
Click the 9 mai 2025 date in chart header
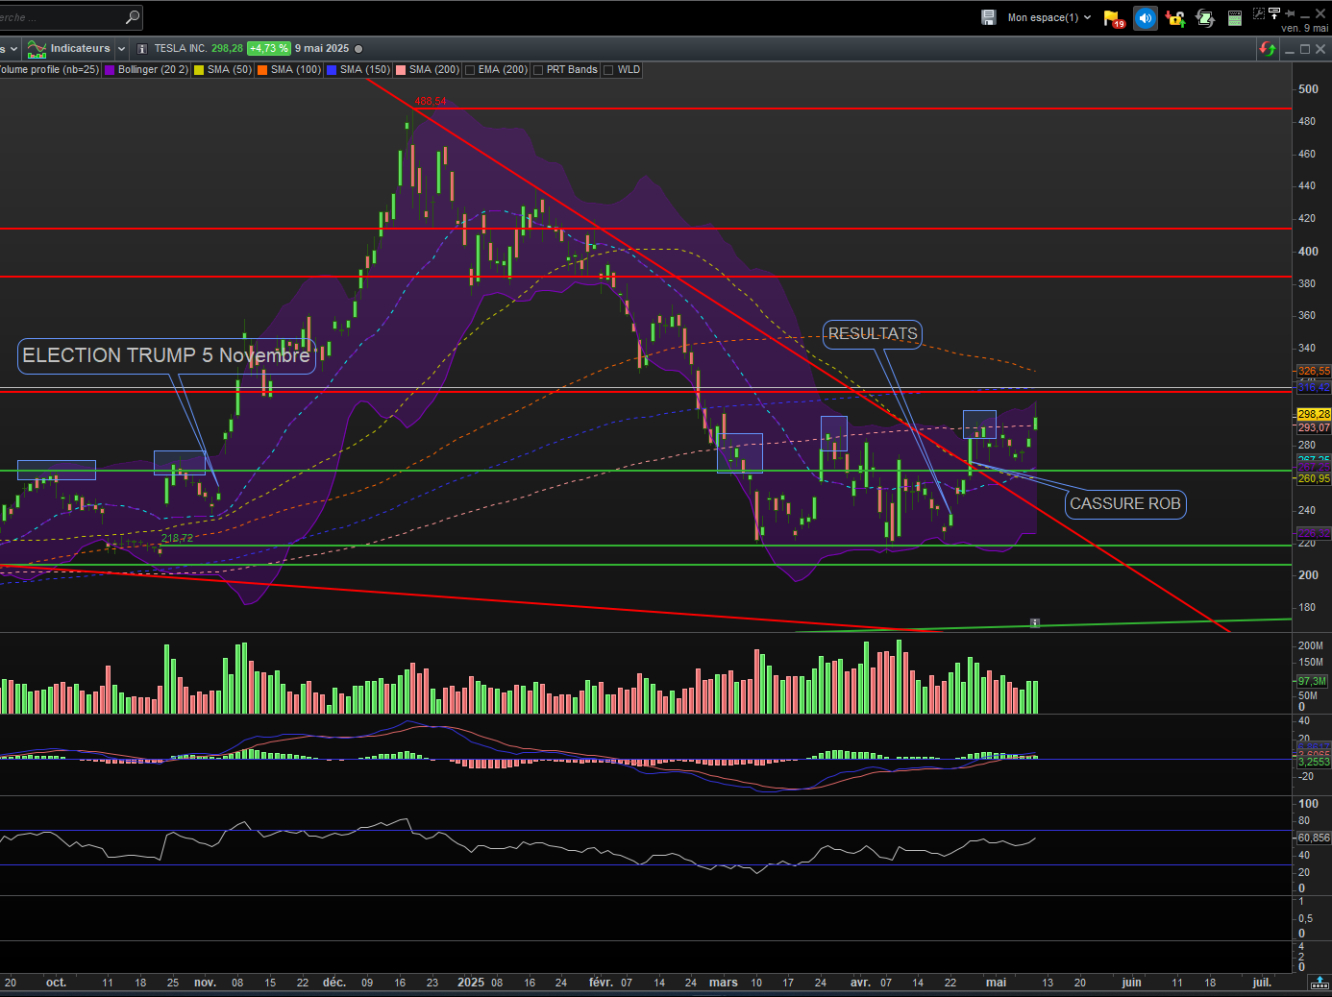point(322,49)
